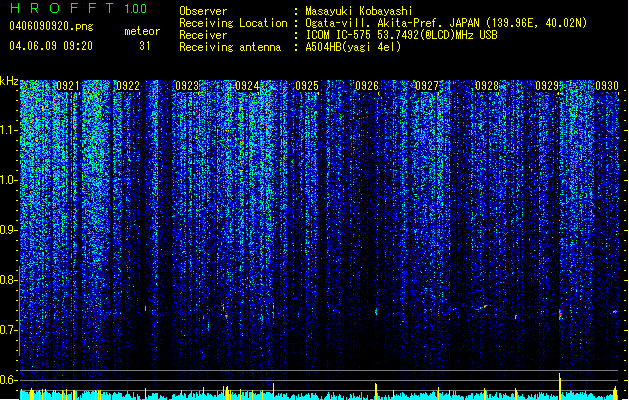This screenshot has height=400, width=629.
Task: Click the 0.9 kHz axis tick label
Action: [x=9, y=230]
